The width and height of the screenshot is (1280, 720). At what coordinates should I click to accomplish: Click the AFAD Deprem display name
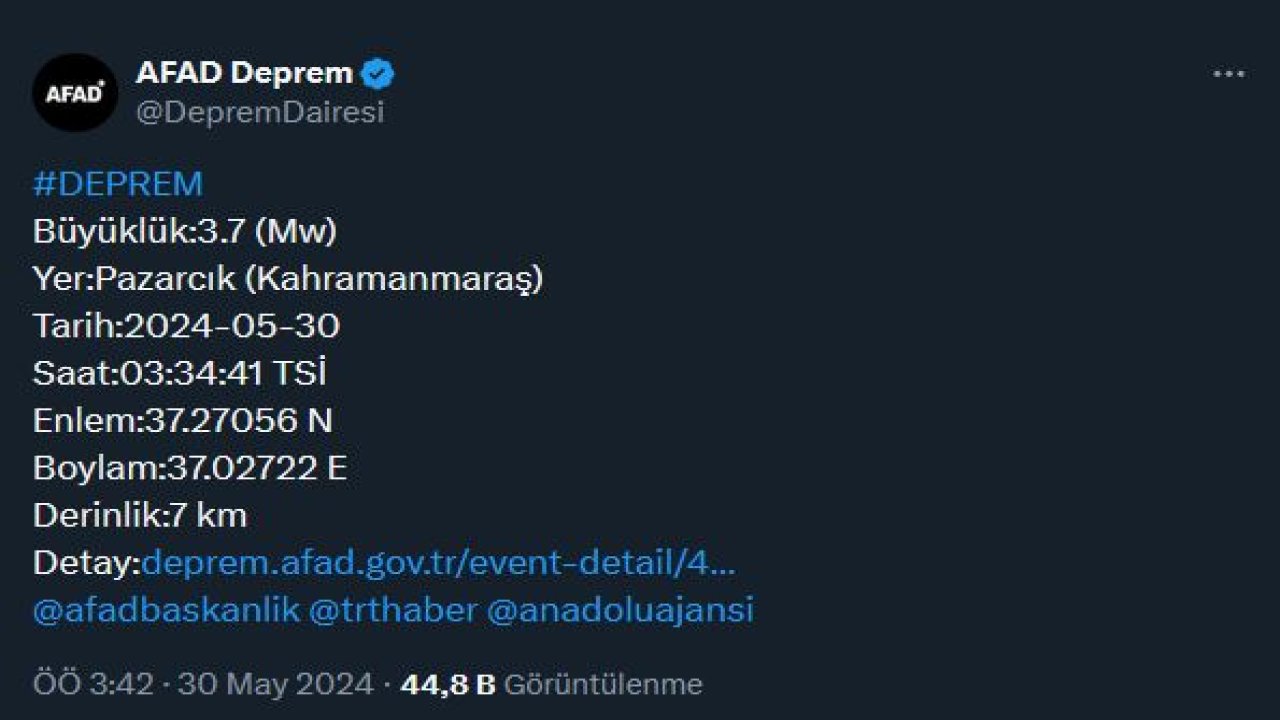245,70
